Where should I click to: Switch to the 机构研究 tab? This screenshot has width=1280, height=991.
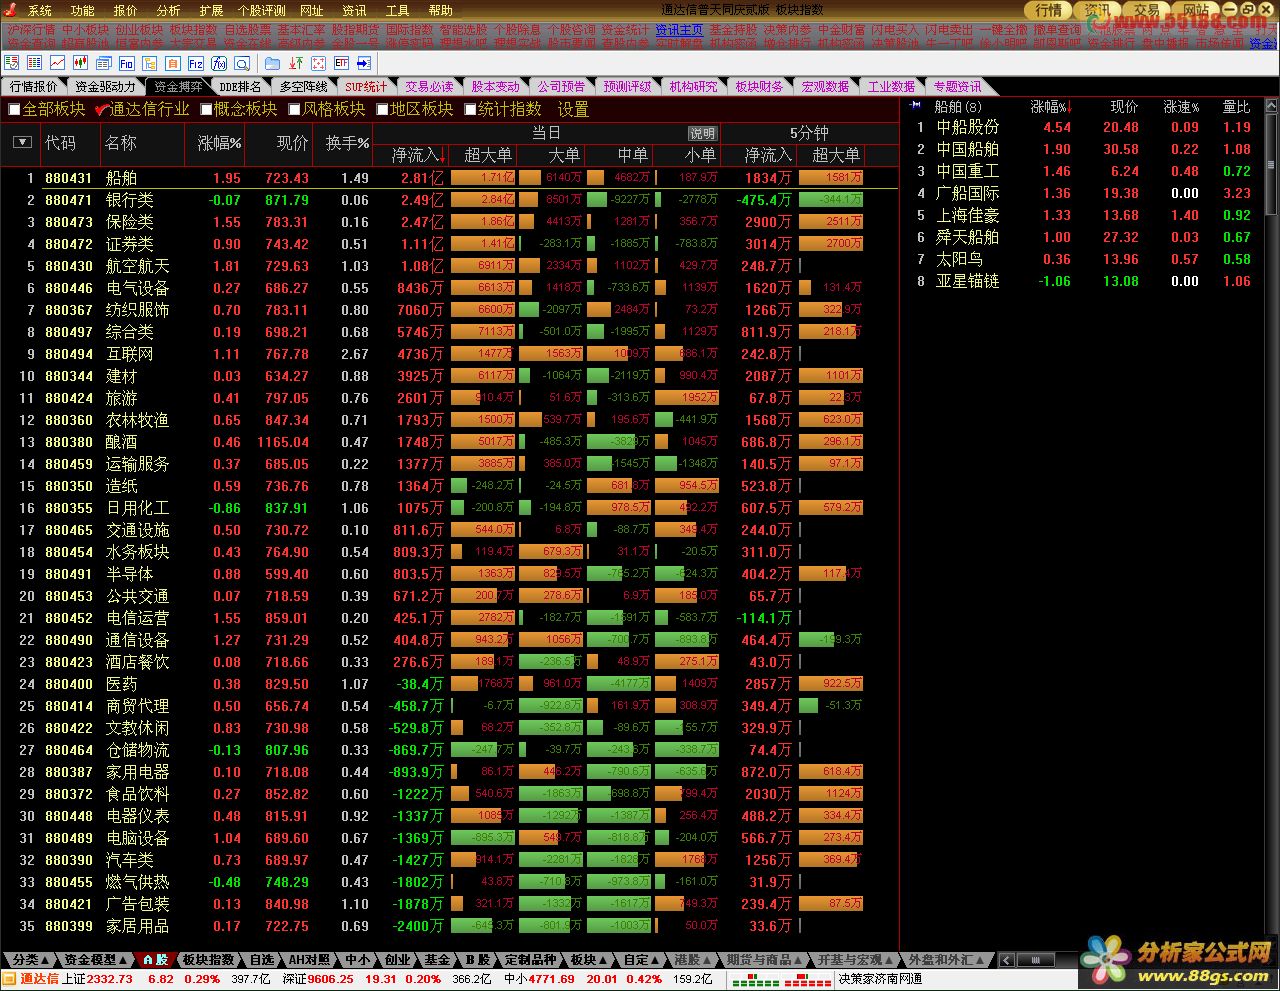point(693,87)
